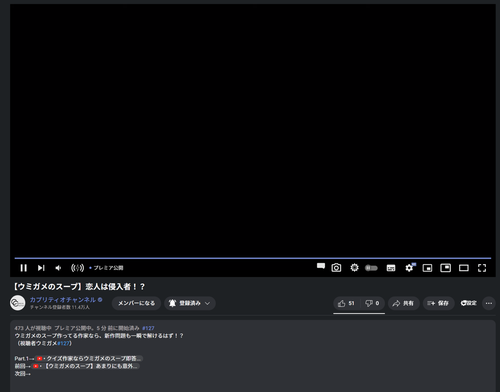The height and width of the screenshot is (392, 500).
Task: Click the #127 hashtag in stats line
Action: tap(148, 328)
